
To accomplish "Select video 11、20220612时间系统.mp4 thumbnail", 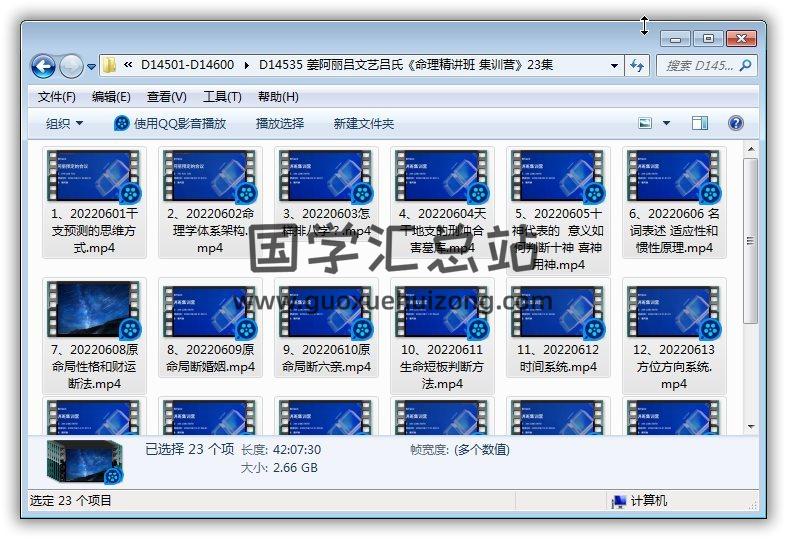I will pyautogui.click(x=558, y=312).
